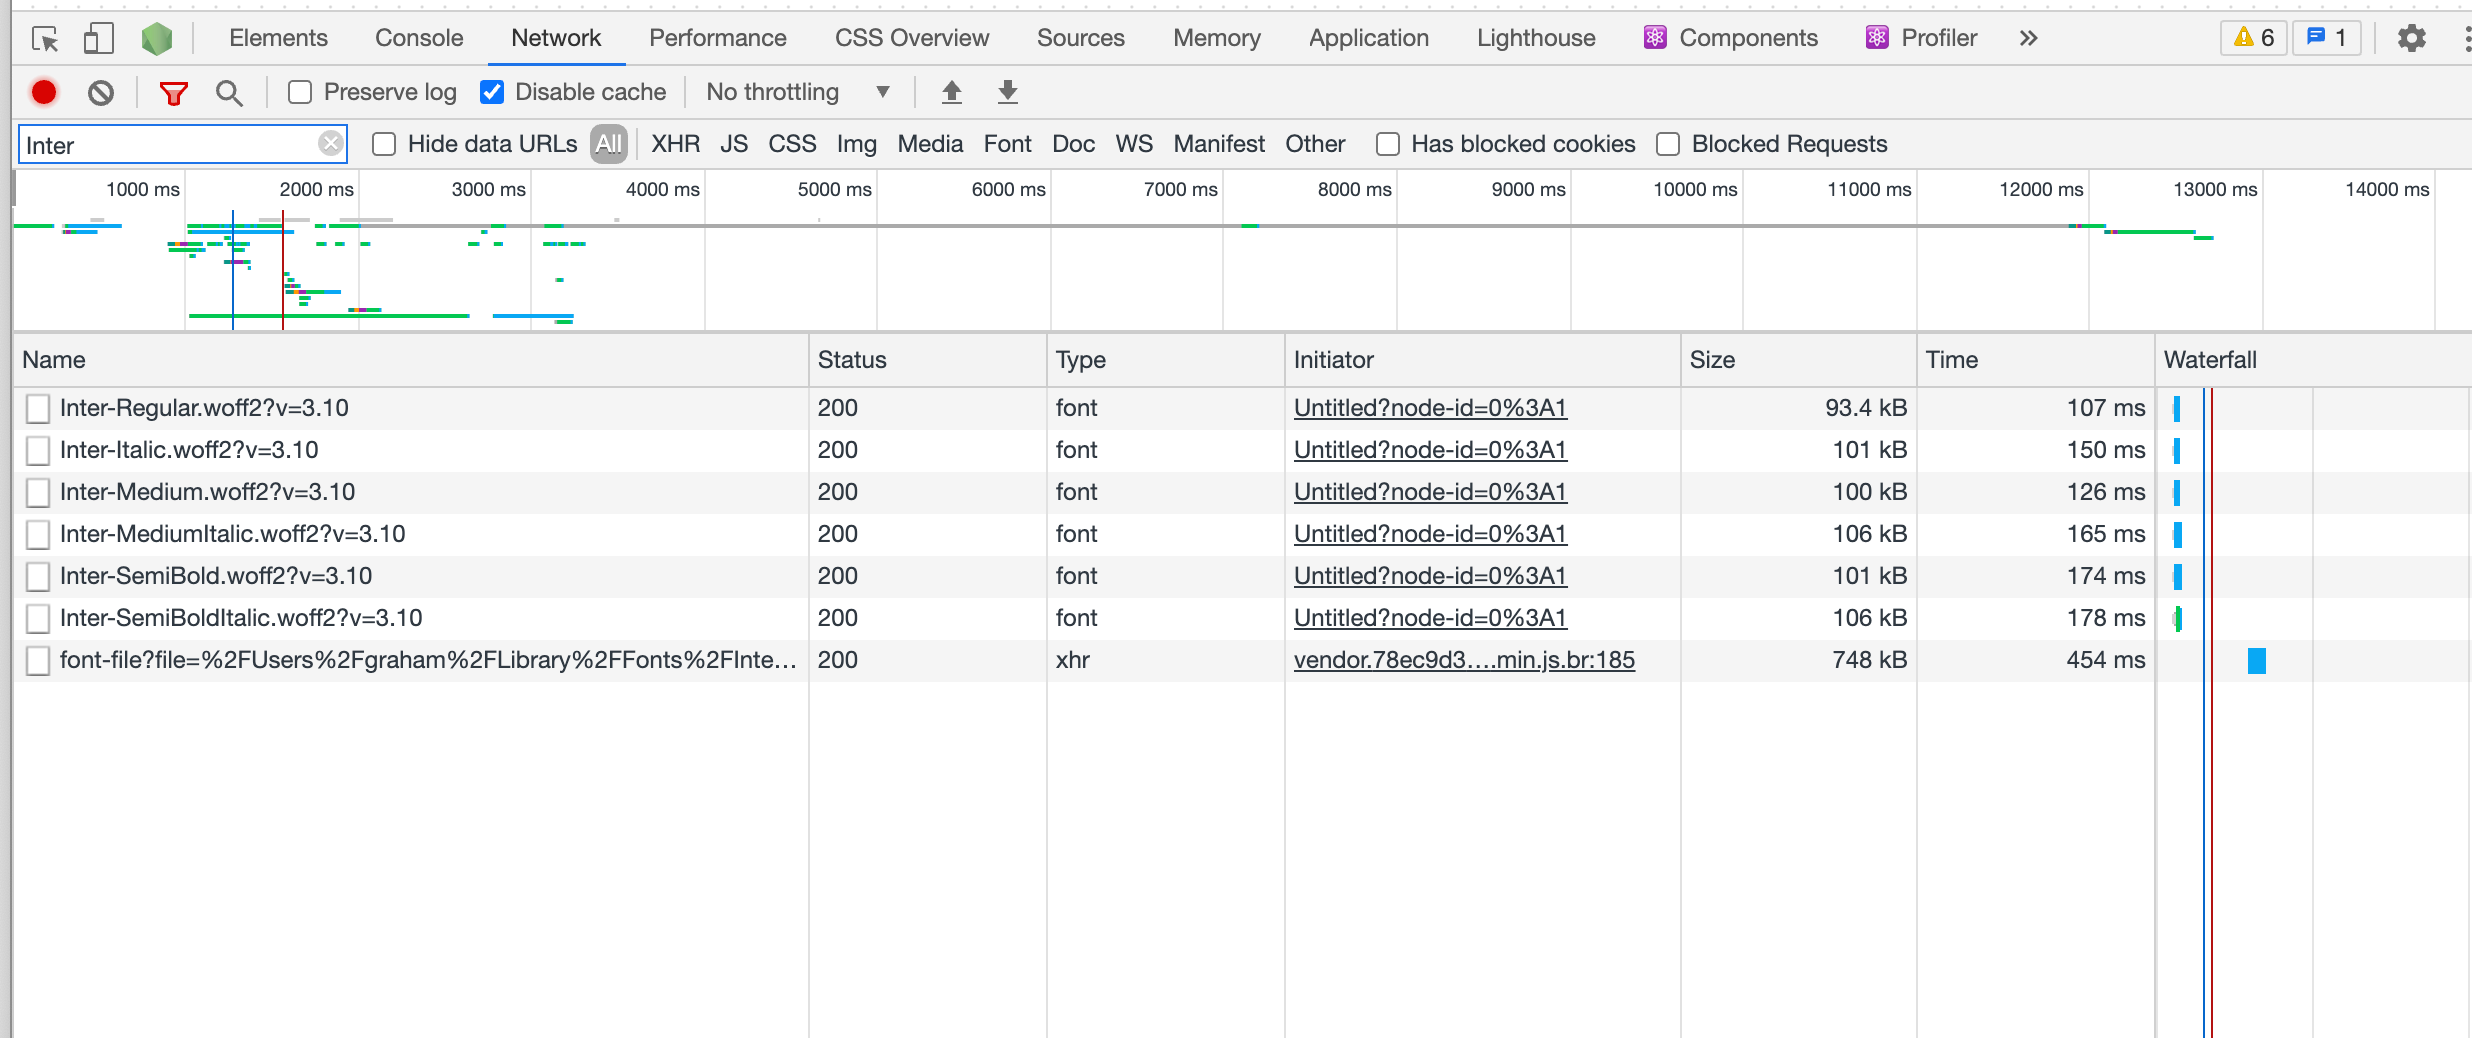
Task: Show more tabs with double chevron
Action: pyautogui.click(x=2028, y=38)
